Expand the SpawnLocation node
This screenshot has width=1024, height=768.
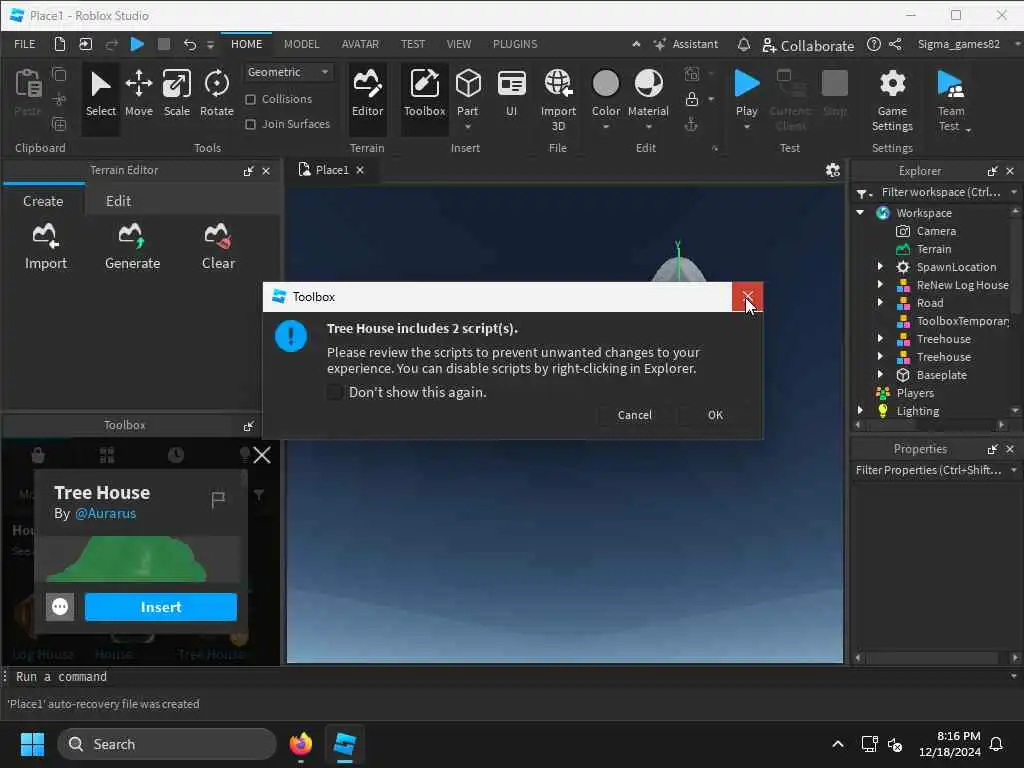(x=880, y=266)
